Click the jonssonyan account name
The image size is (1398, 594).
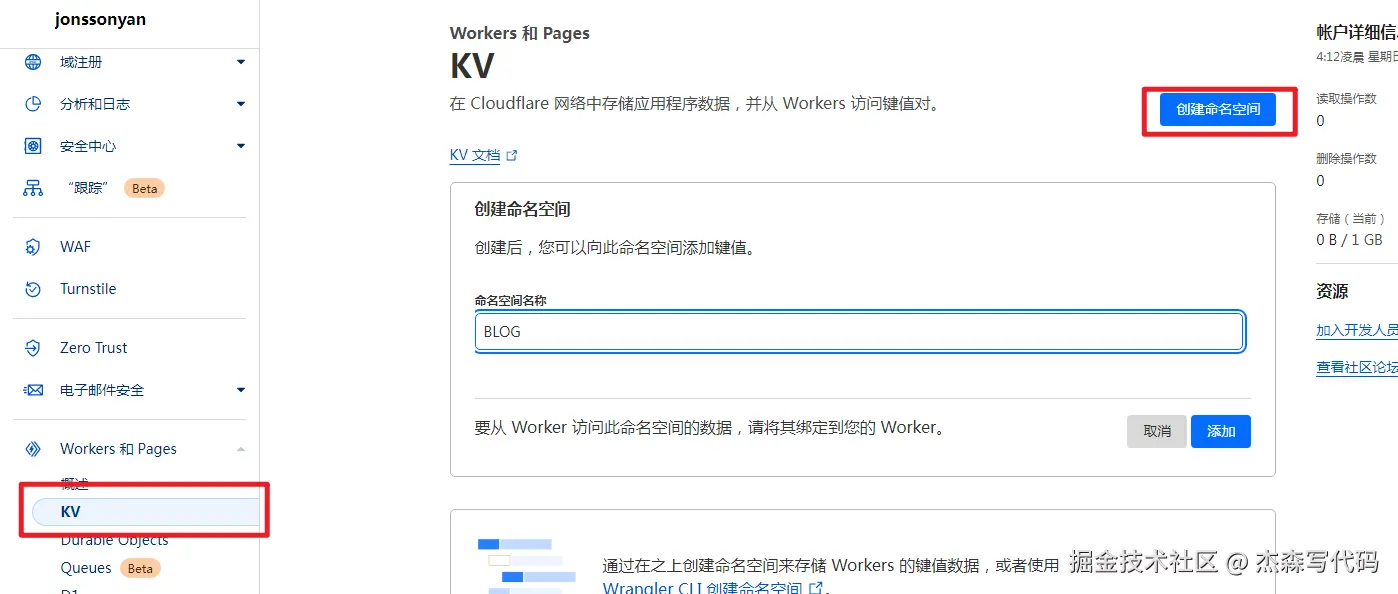coord(100,19)
